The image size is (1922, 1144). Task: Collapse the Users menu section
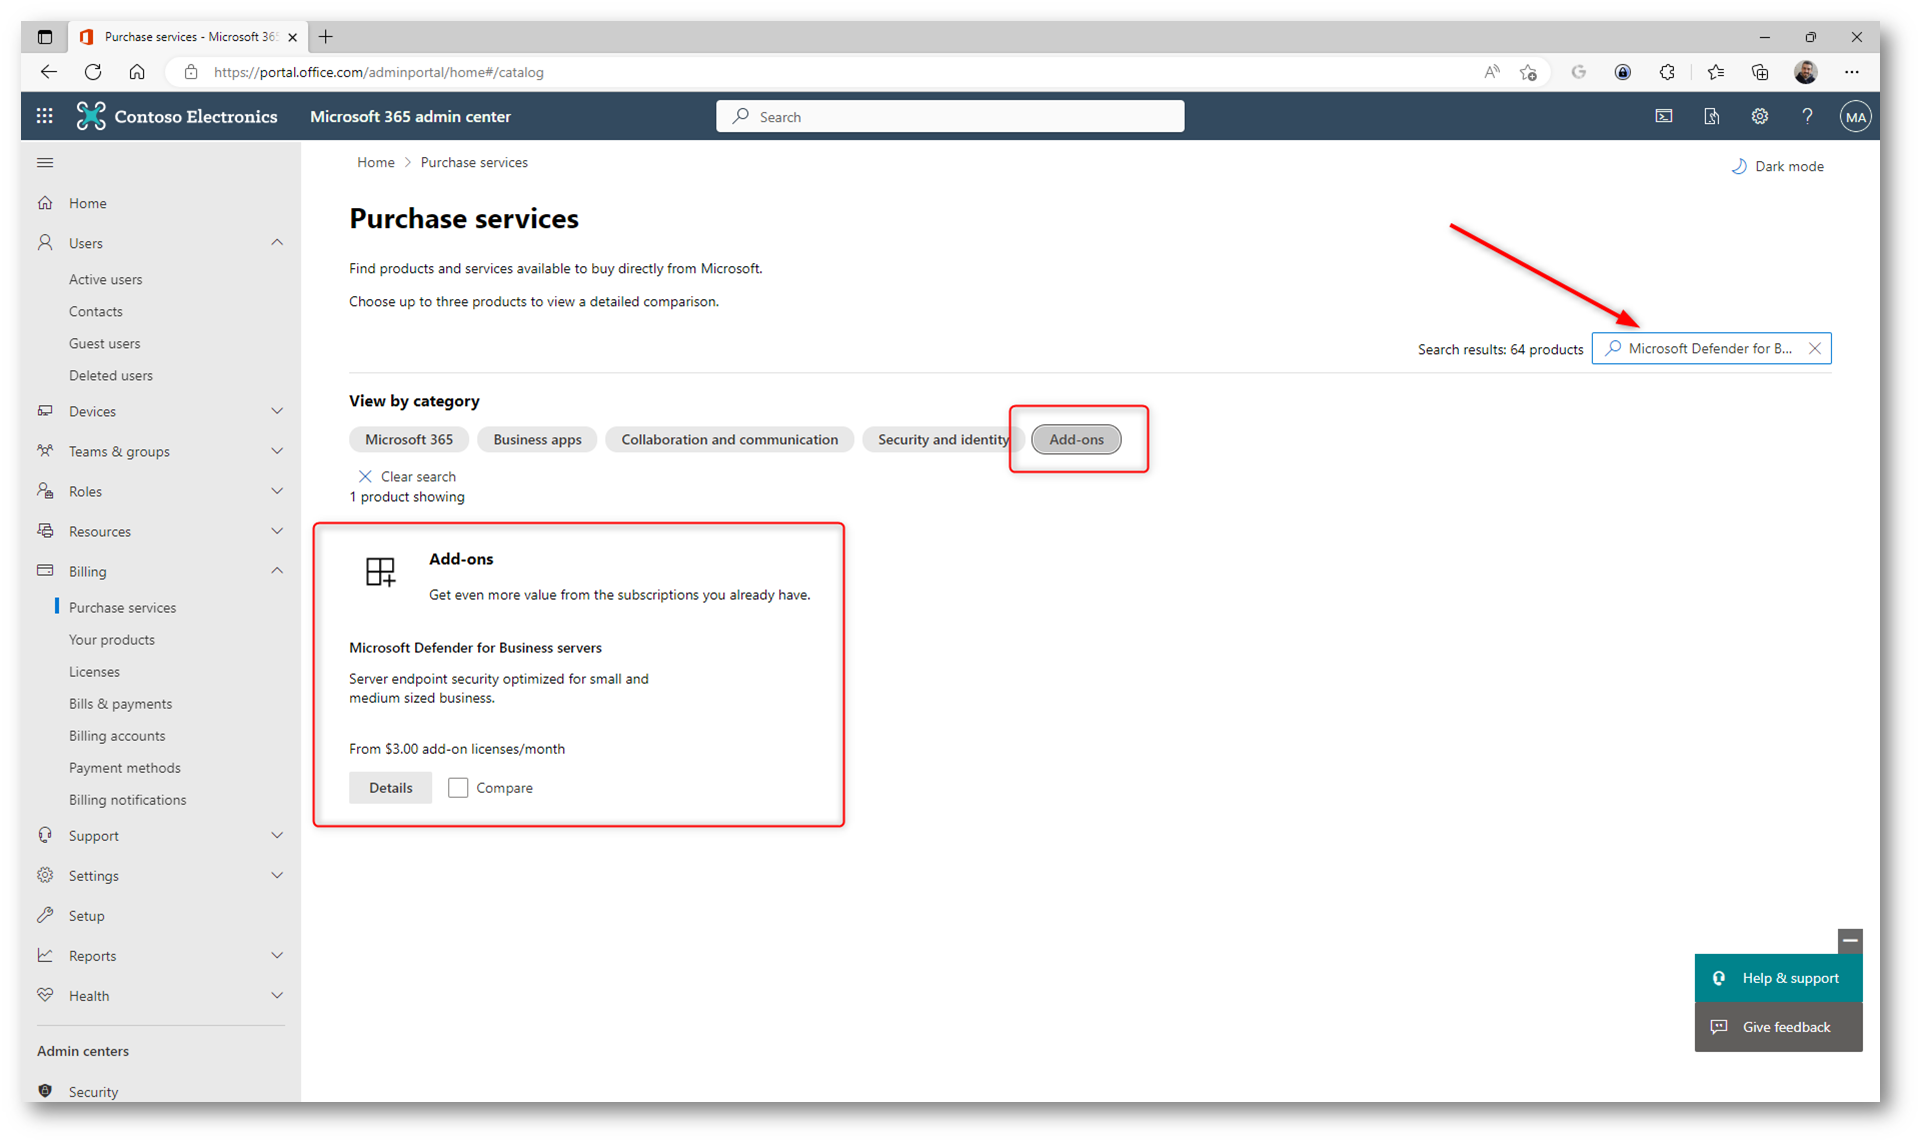[276, 243]
